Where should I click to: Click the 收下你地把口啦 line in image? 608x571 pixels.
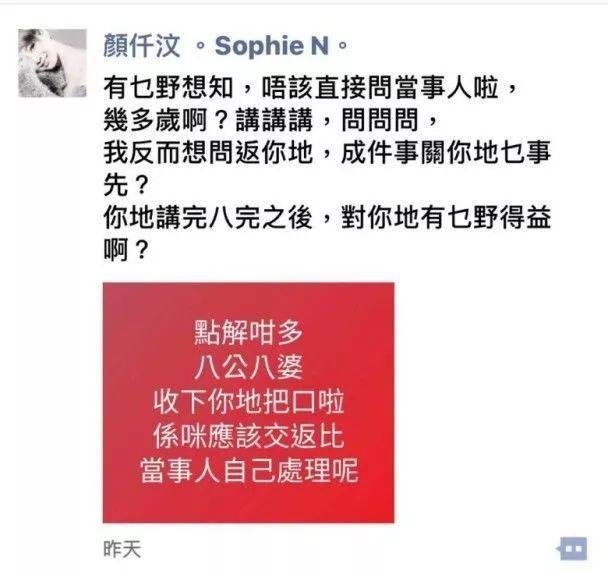click(249, 402)
